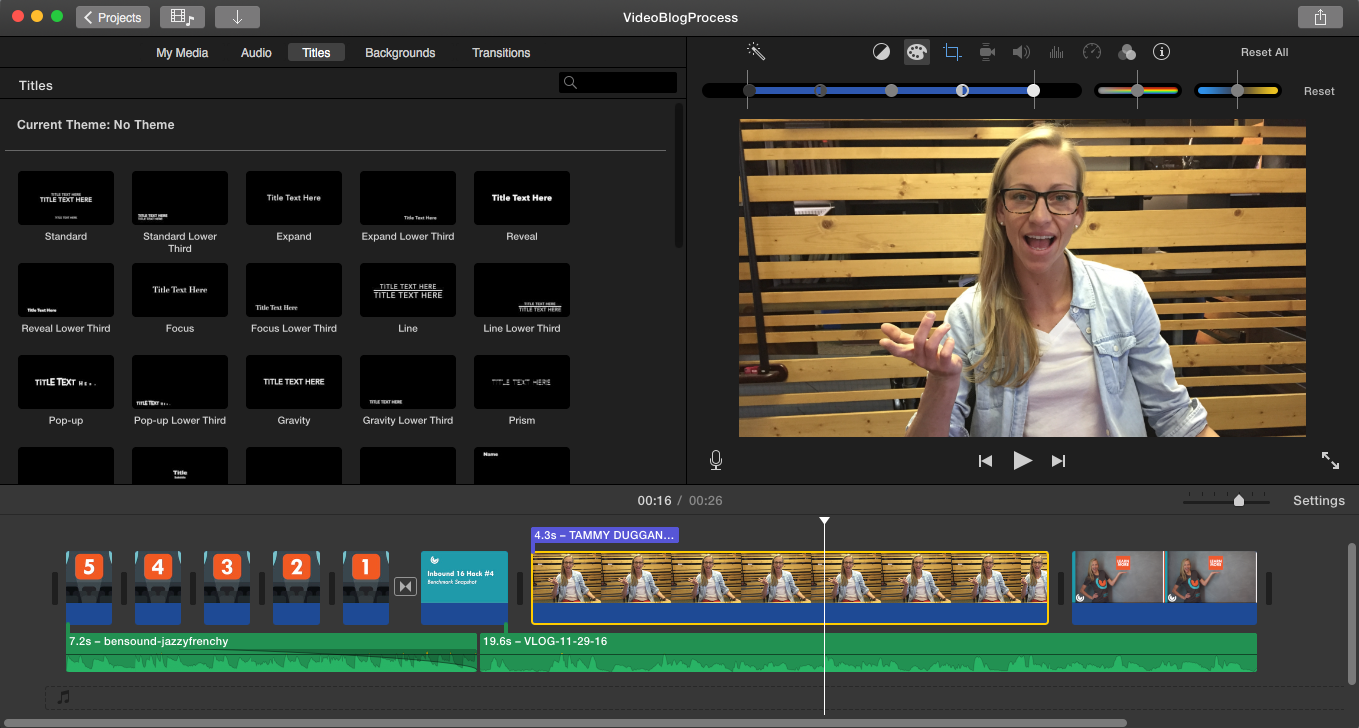The width and height of the screenshot is (1359, 728).
Task: Switch to the Backgrounds tab
Action: click(400, 52)
